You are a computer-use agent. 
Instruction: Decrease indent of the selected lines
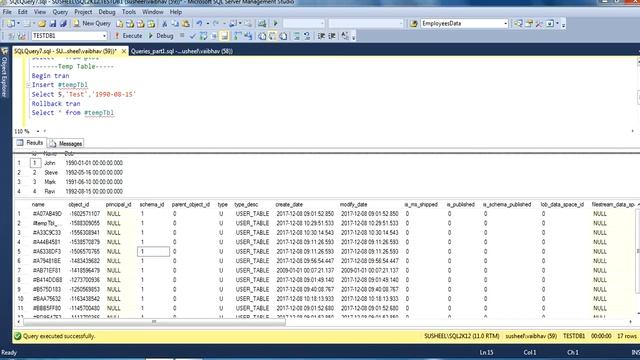click(321, 36)
